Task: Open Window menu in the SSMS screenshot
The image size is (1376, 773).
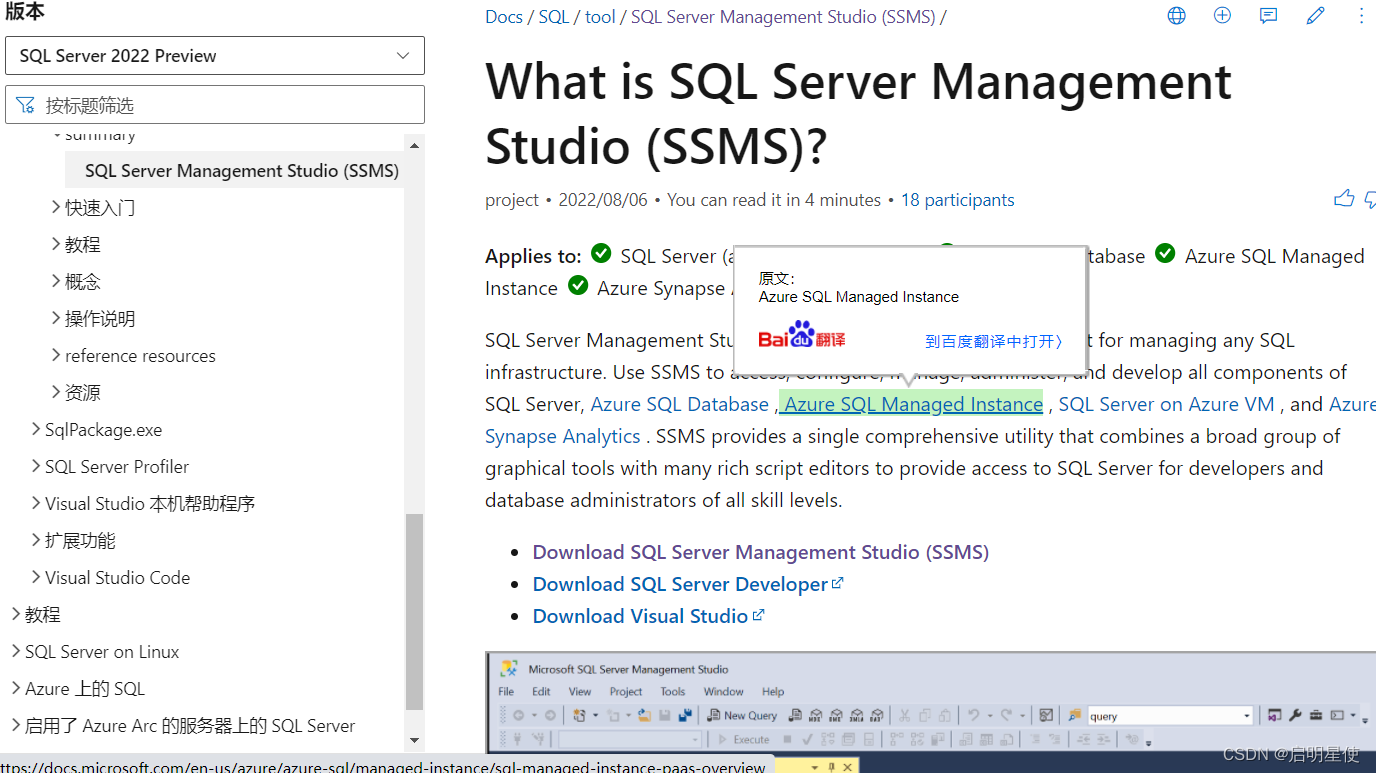Action: (x=723, y=692)
